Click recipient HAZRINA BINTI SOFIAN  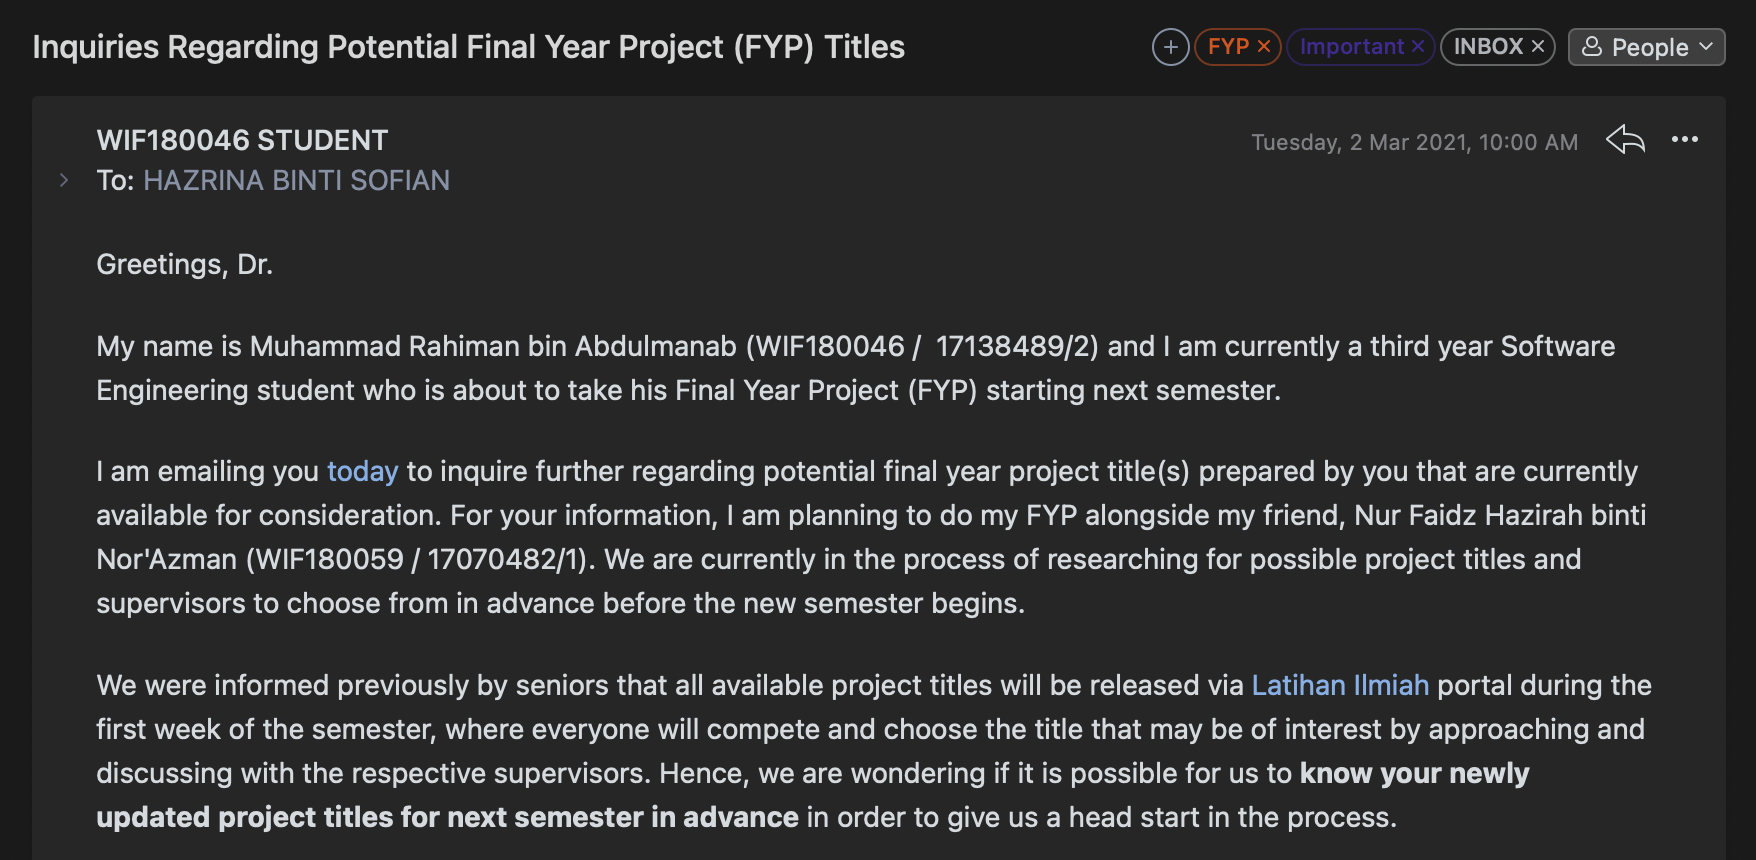[x=297, y=180]
